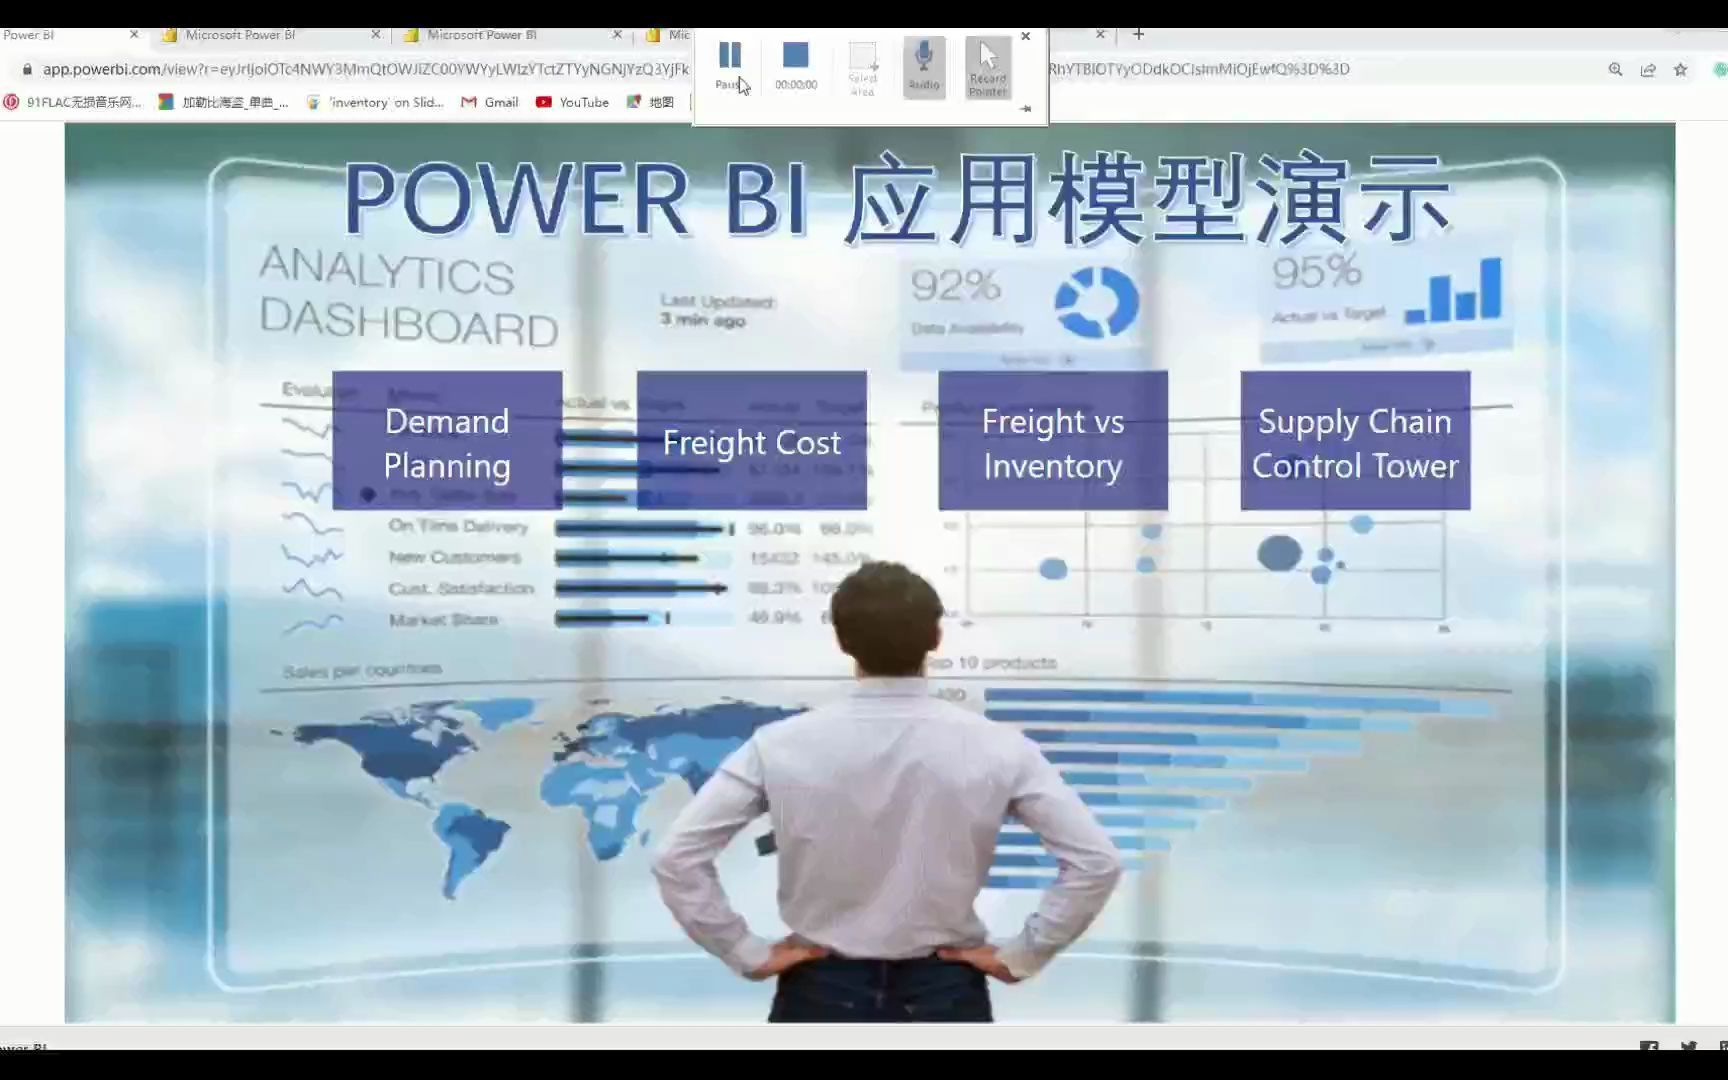Viewport: 1728px width, 1080px height.
Task: Open the 91FLAC music bookmark
Action: pyautogui.click(x=73, y=102)
